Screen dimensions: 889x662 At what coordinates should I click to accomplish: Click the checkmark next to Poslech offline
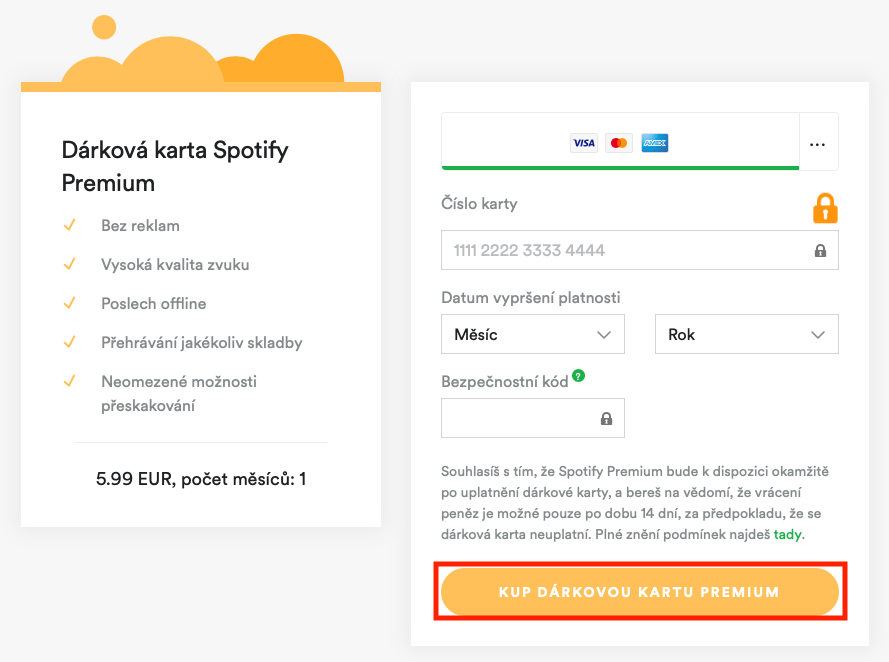tap(70, 303)
